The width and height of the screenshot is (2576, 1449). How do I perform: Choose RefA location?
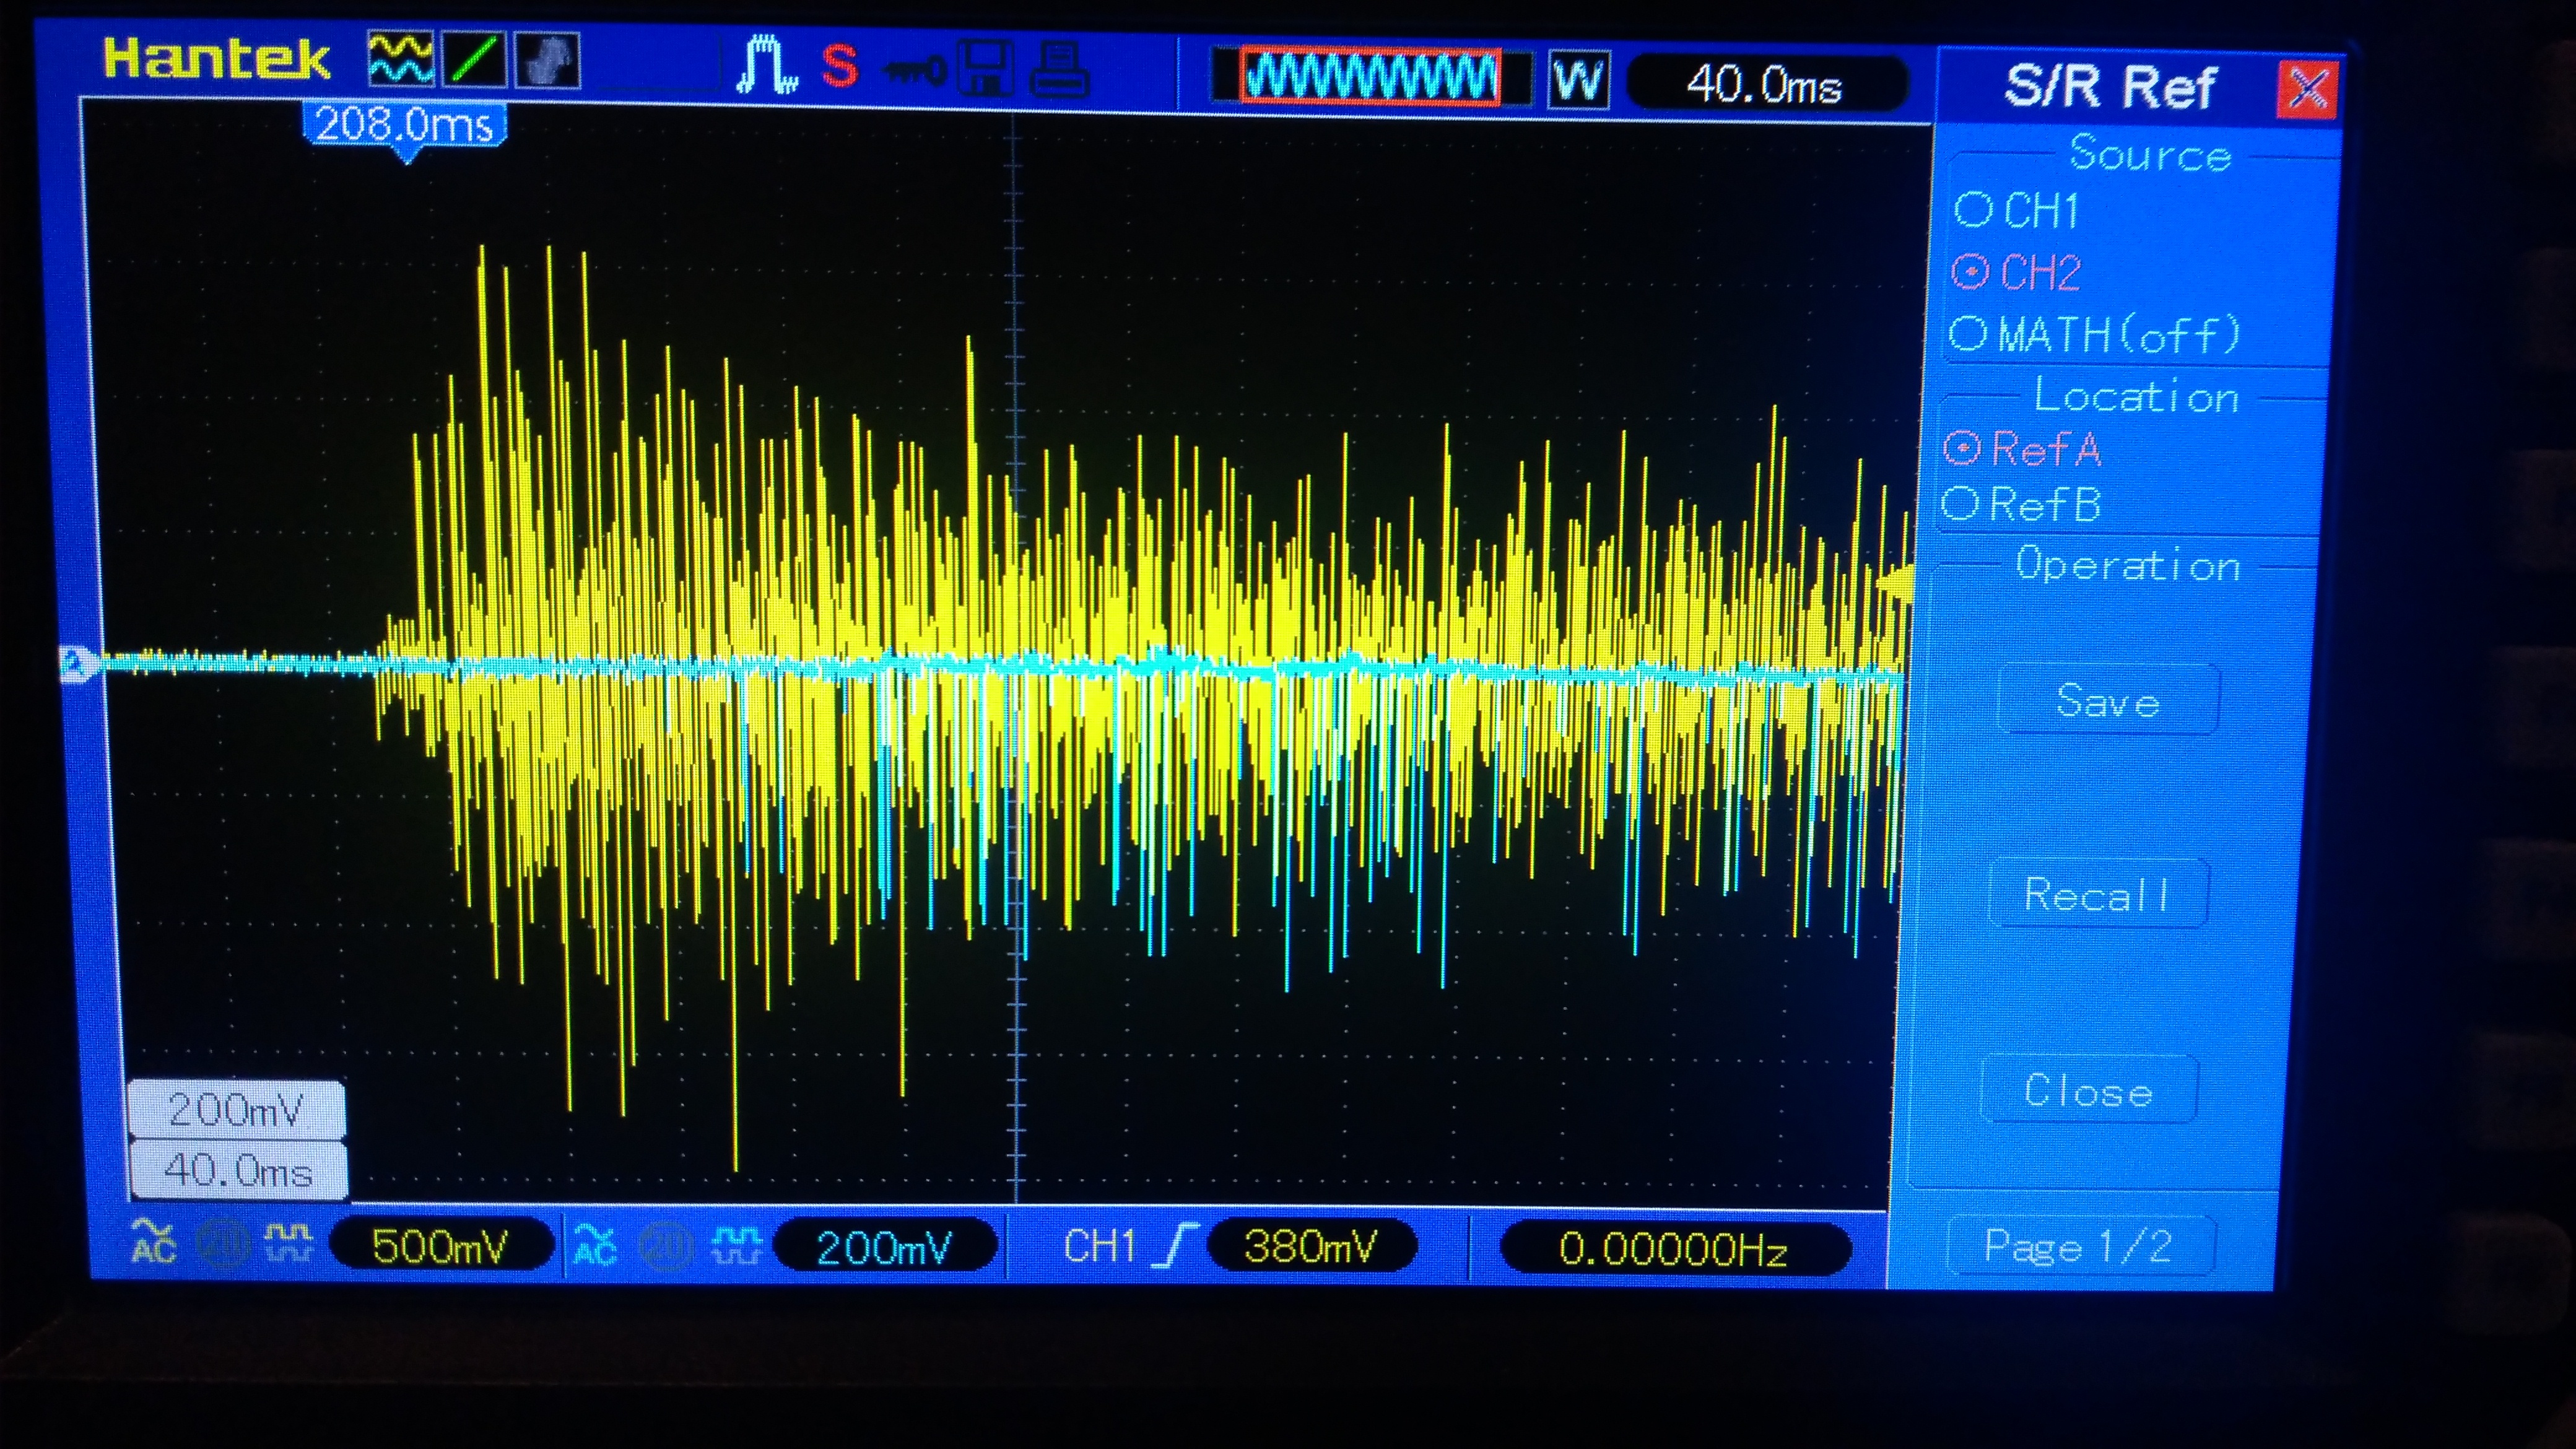click(x=2022, y=449)
